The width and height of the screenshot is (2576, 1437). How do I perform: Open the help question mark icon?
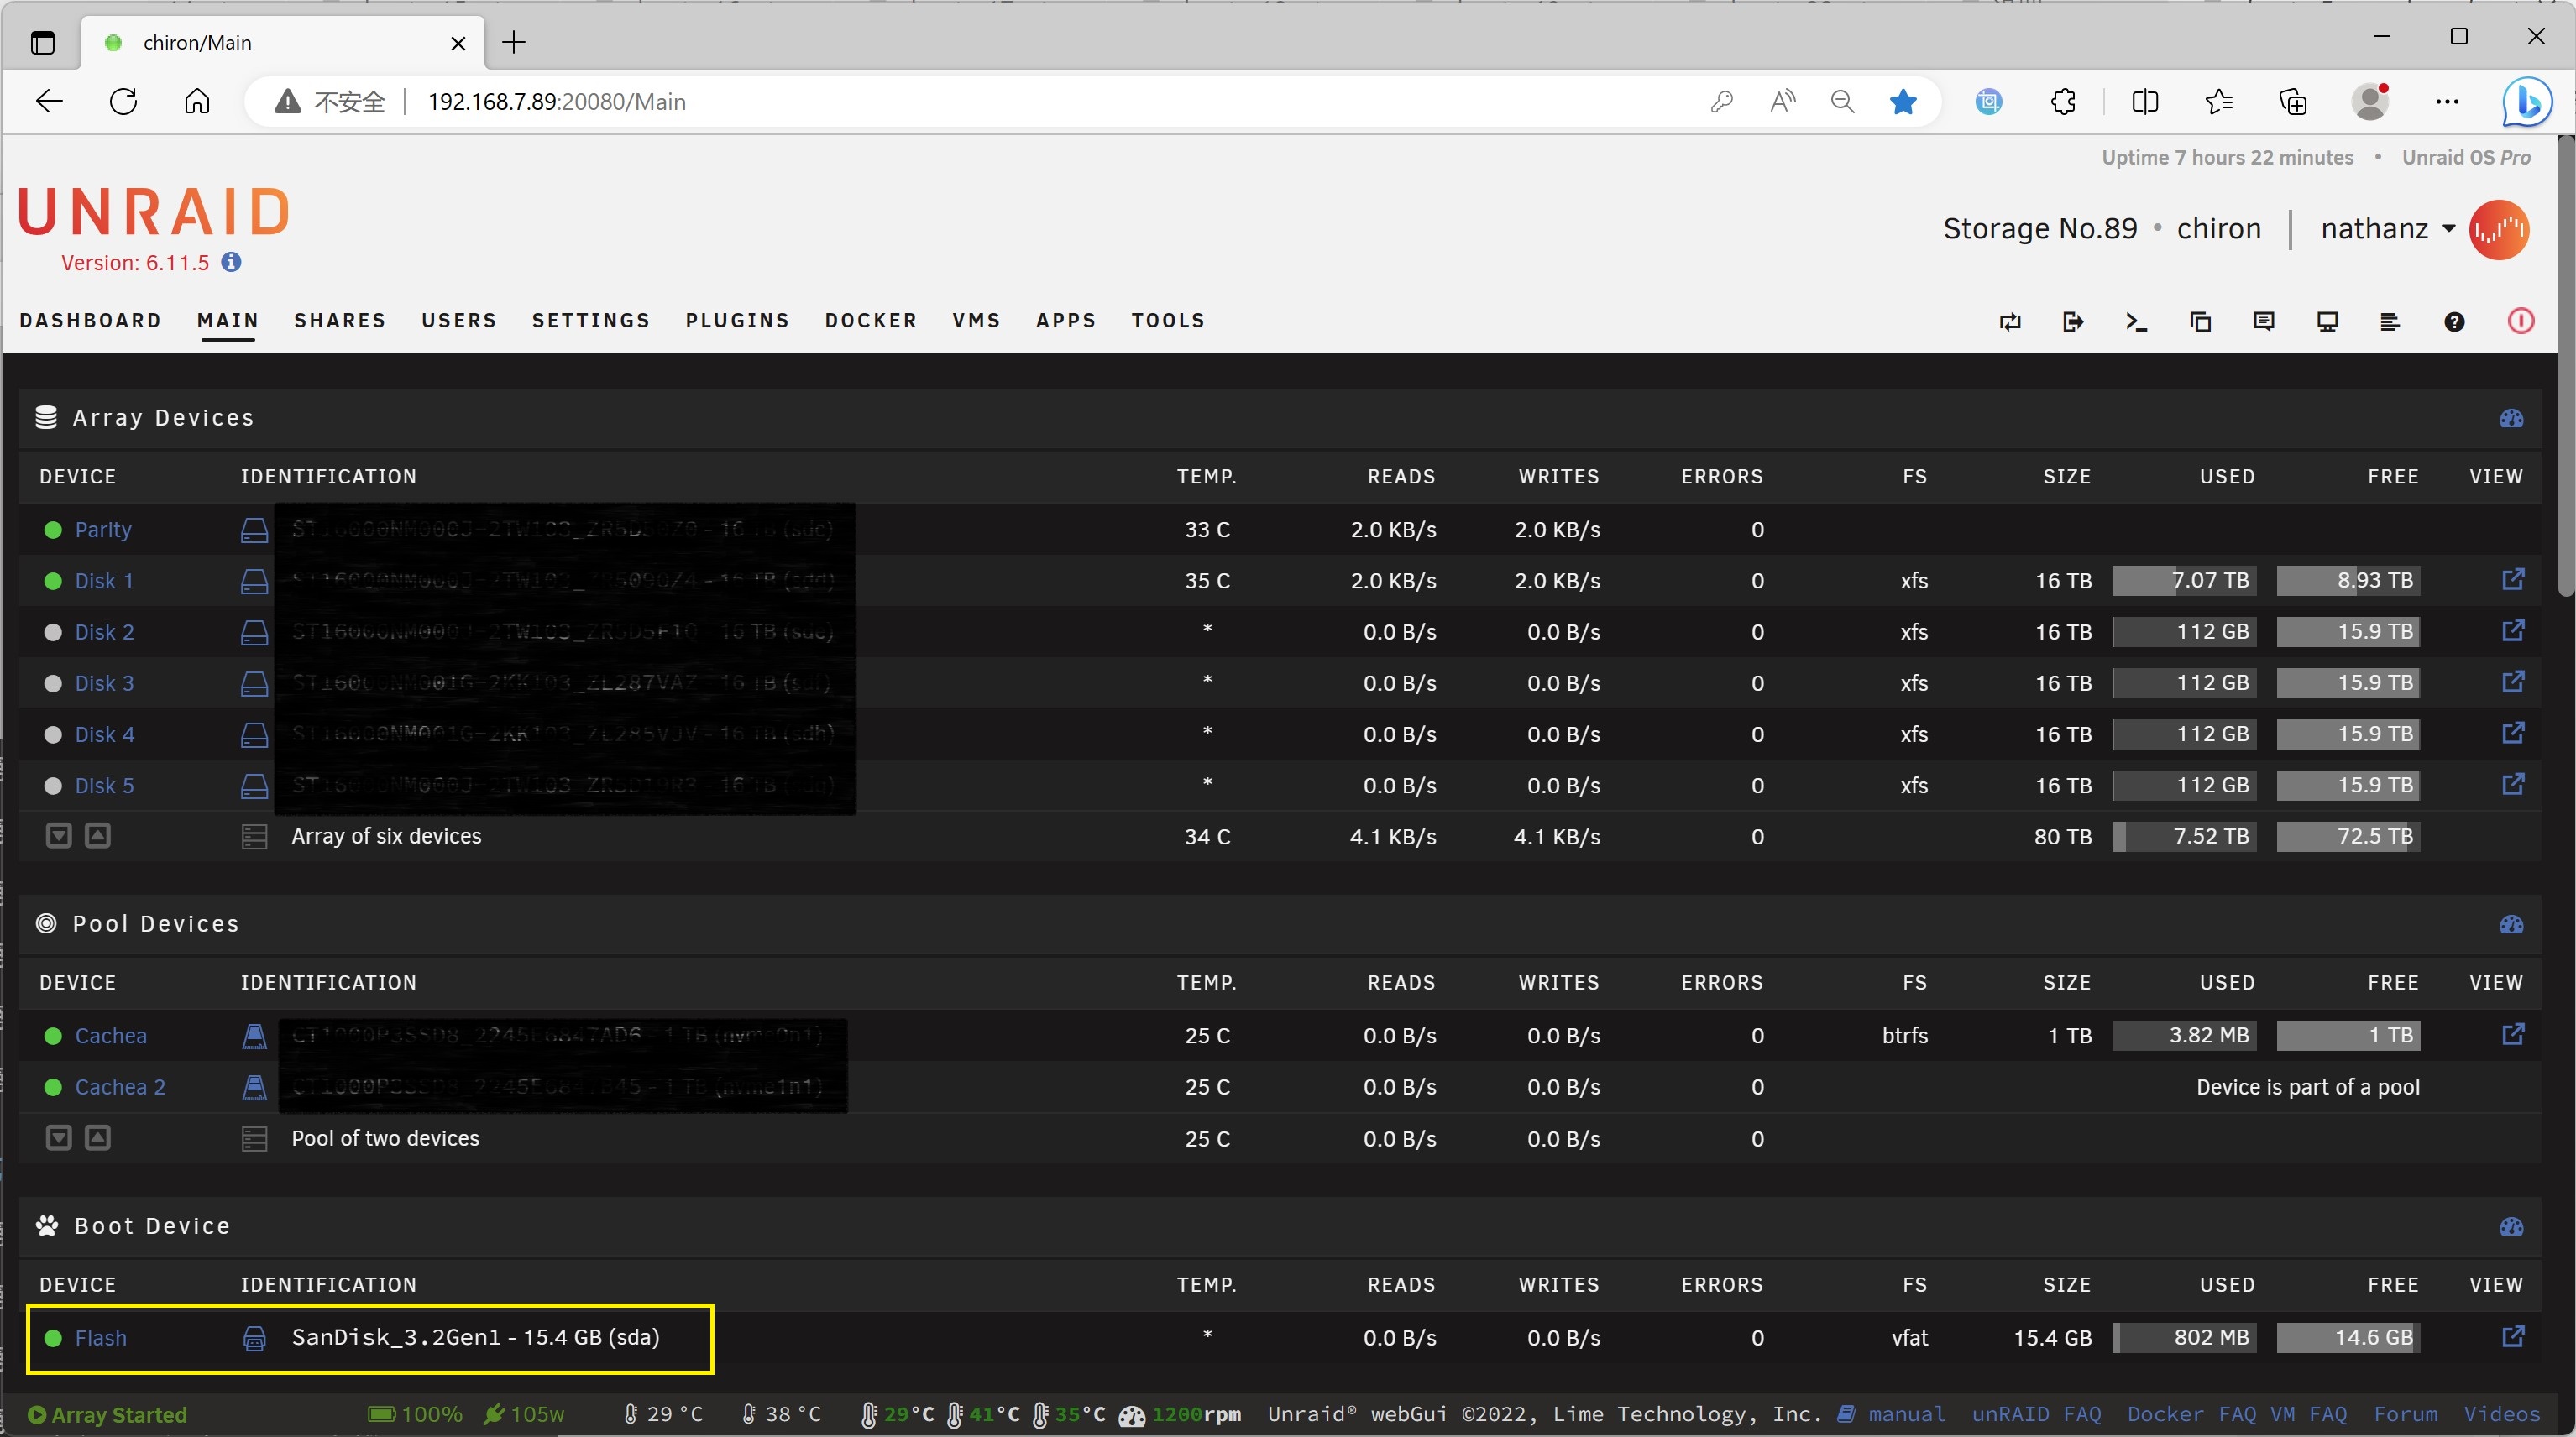point(2454,322)
